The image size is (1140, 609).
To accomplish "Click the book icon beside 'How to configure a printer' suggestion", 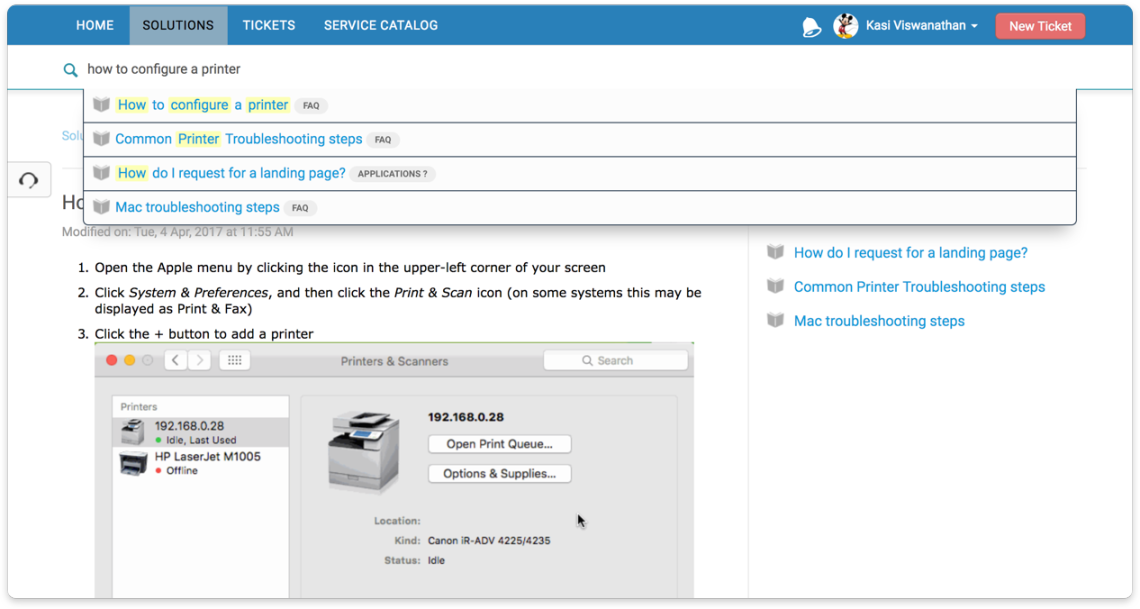I will tap(101, 104).
